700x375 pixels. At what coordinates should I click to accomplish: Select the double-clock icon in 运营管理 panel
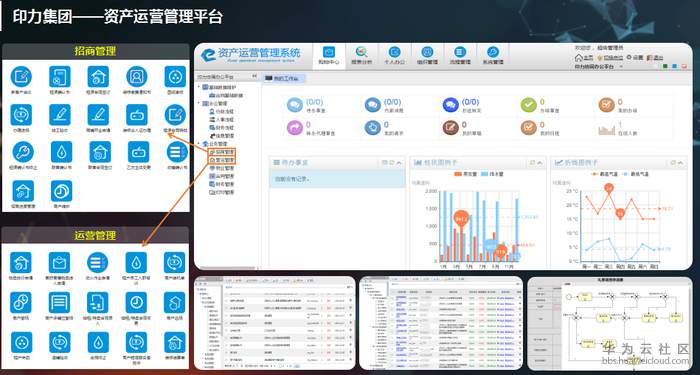point(21,303)
